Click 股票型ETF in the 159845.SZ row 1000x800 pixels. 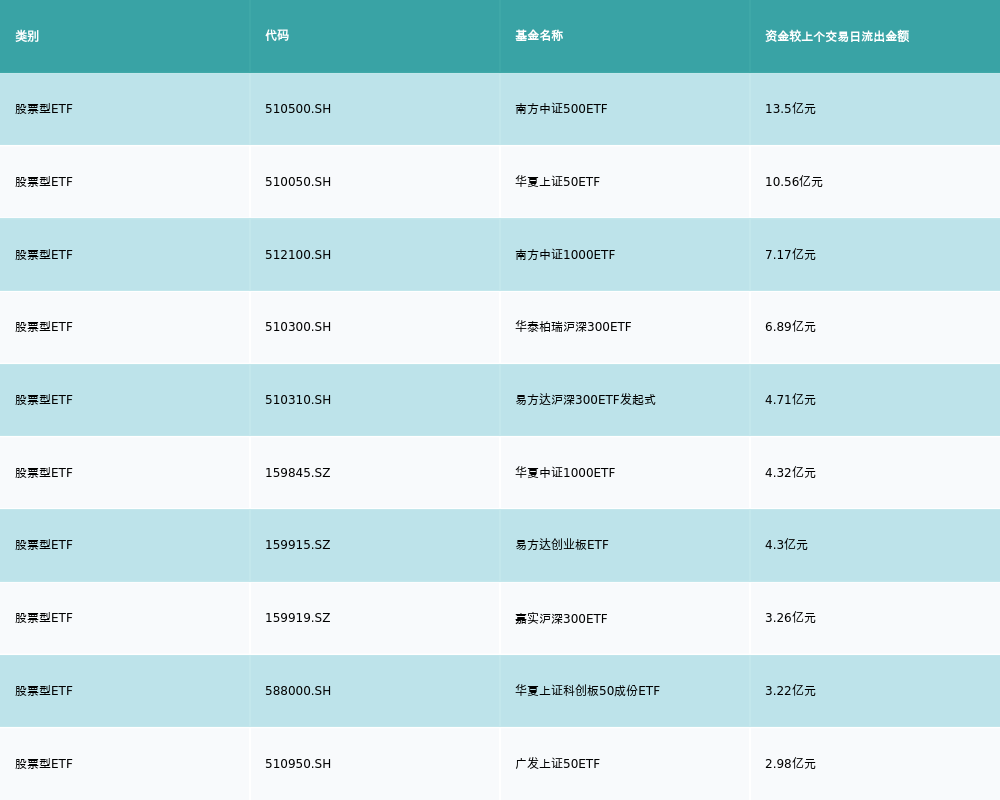click(44, 473)
